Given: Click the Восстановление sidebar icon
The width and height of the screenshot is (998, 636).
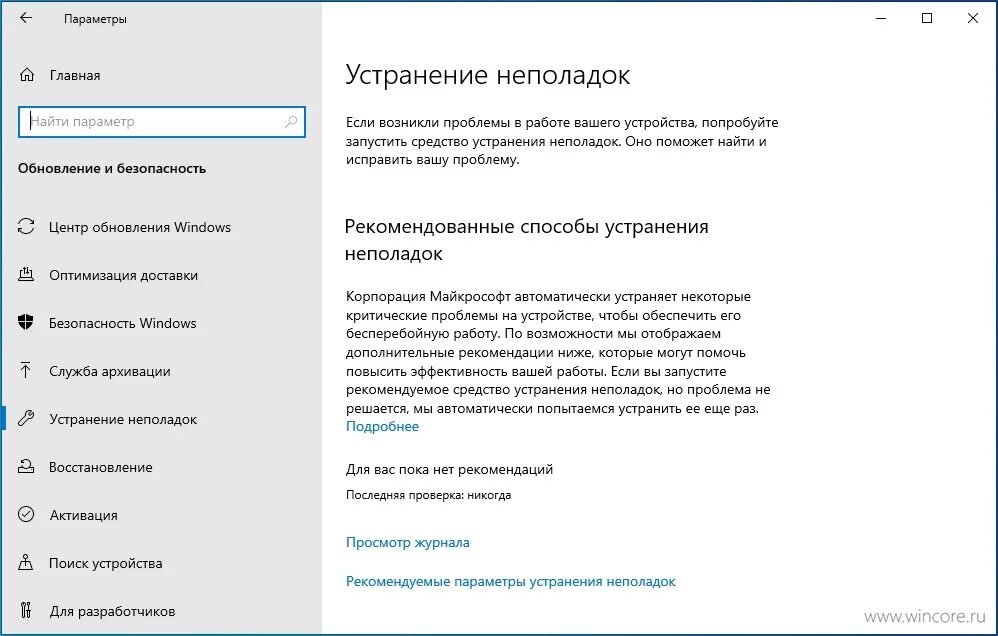Looking at the screenshot, I should (x=24, y=467).
